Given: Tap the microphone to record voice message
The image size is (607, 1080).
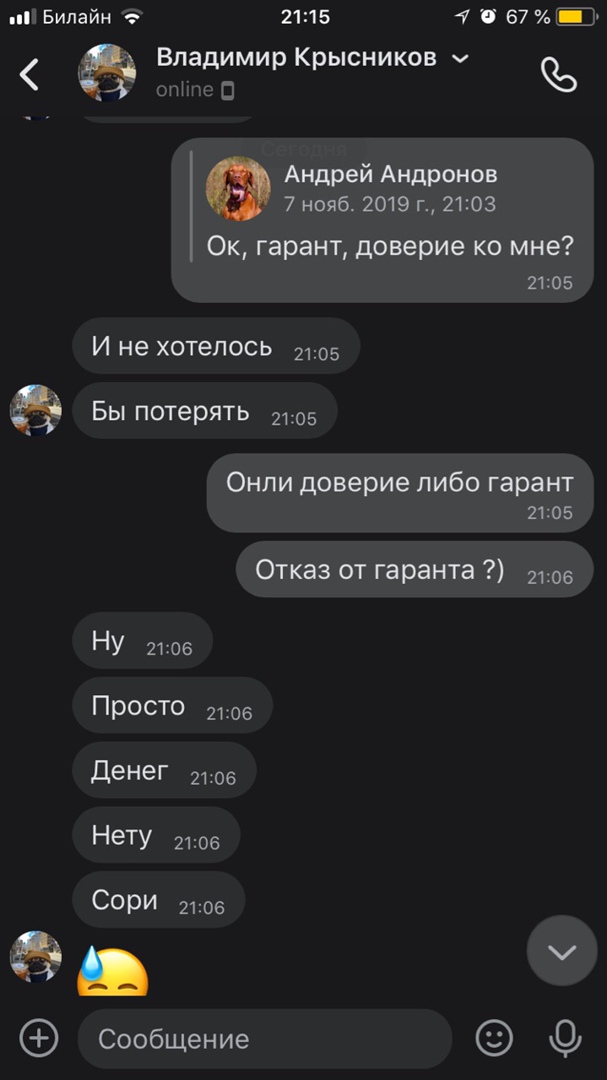Looking at the screenshot, I should tap(565, 1038).
